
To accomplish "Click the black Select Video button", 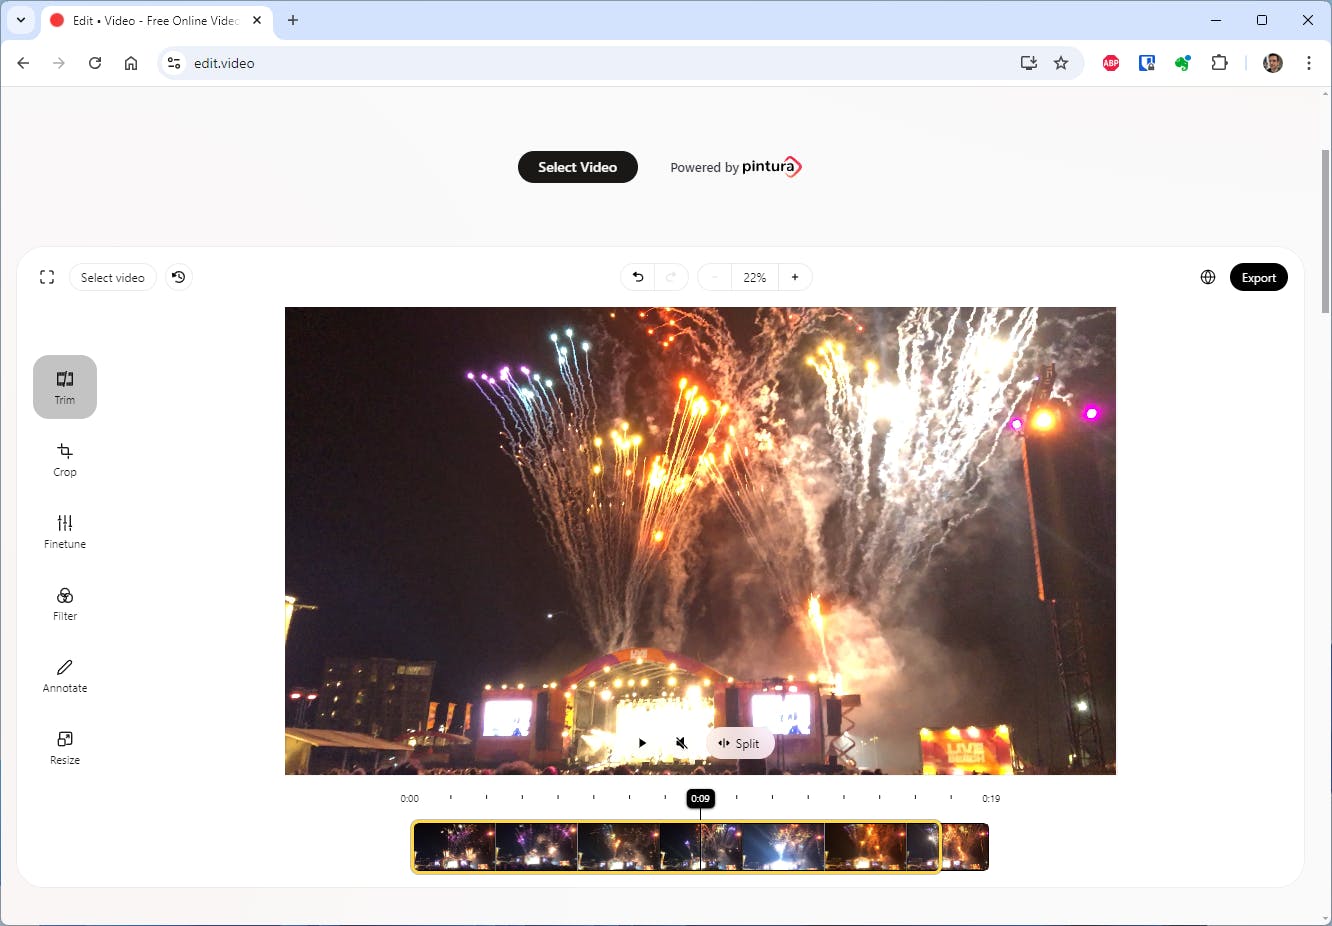I will tap(578, 167).
